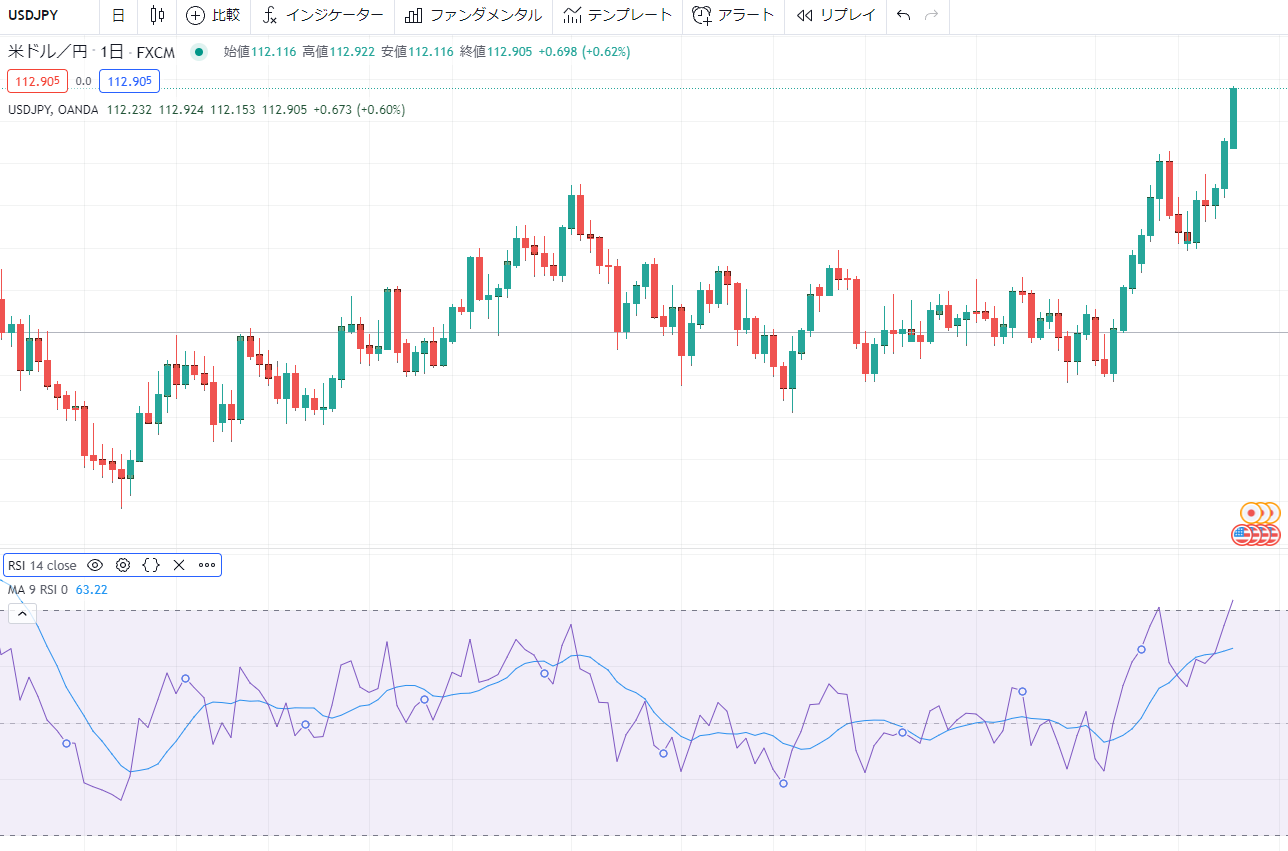Open the テンプレート indicator templates menu
1288x851 pixels.
click(618, 15)
